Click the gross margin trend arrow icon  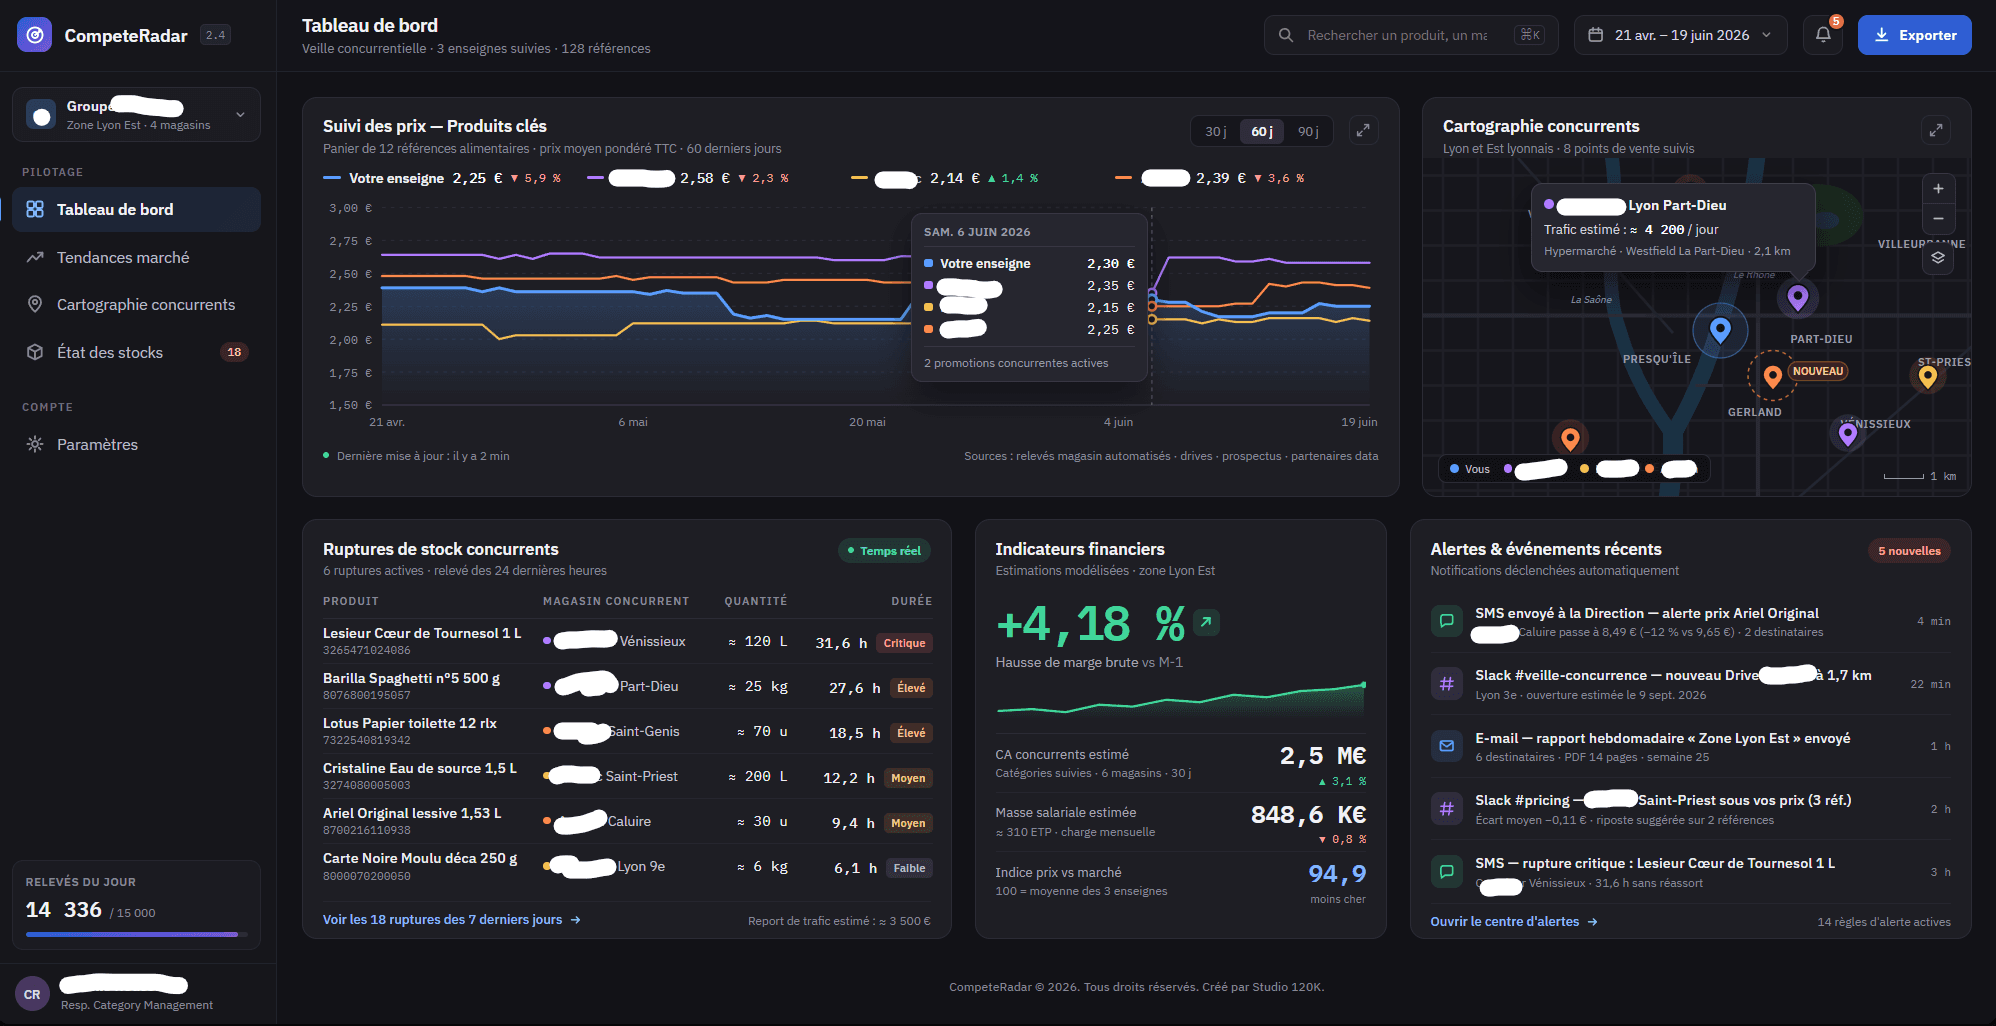click(1207, 622)
